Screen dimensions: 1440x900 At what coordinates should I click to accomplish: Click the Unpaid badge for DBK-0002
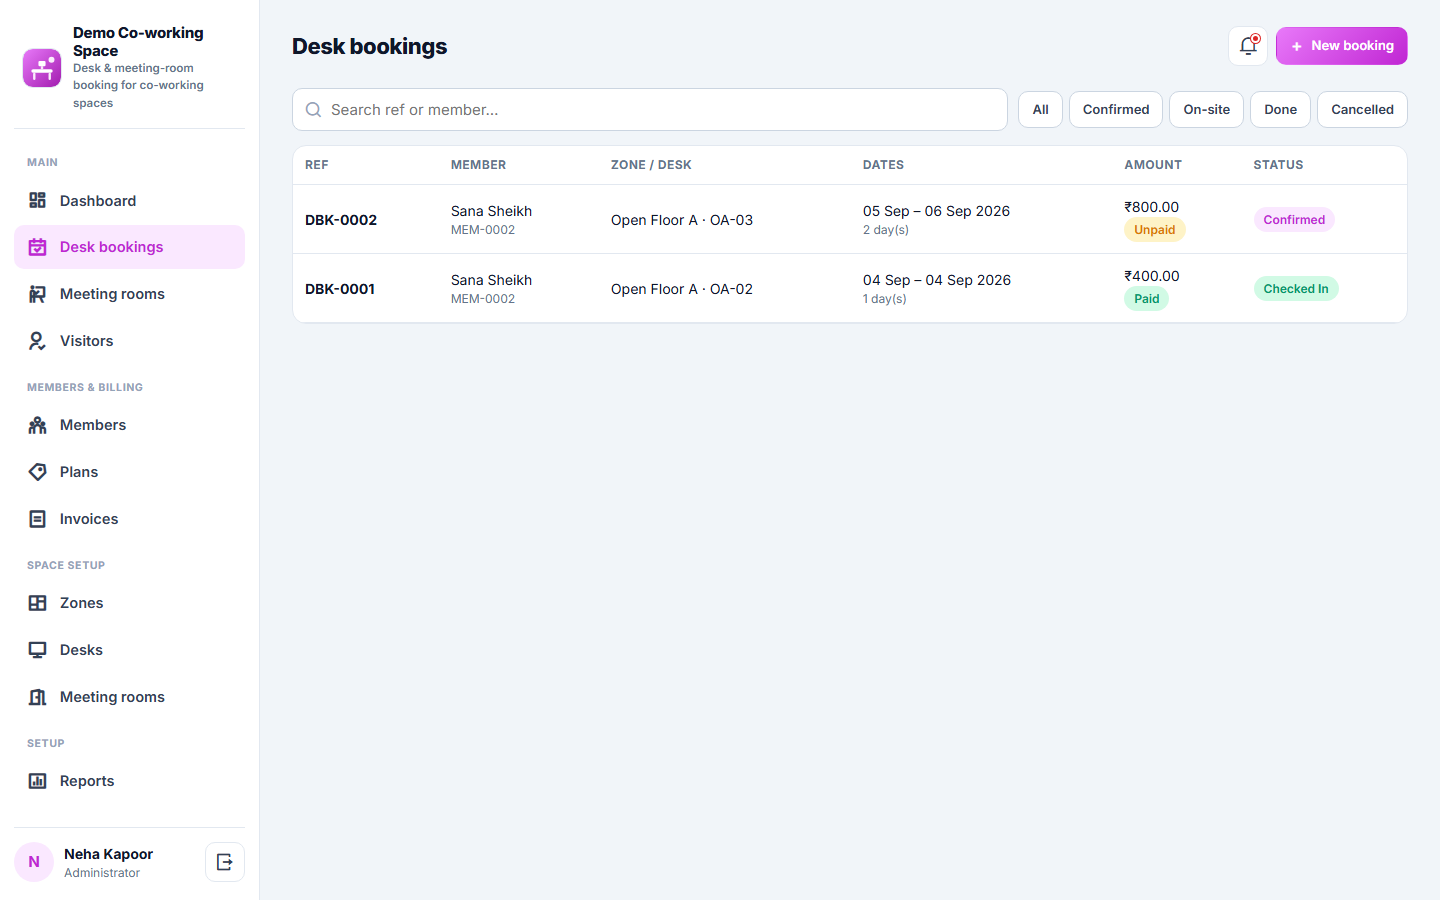(1155, 230)
